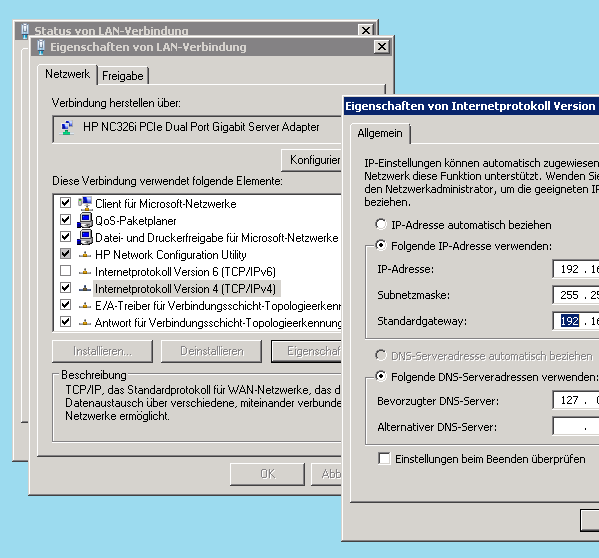Viewport: 599px width, 558px height.
Task: Select Antwort für Verbindungsschicht-Topologieerkennung entry
Action: 218,323
